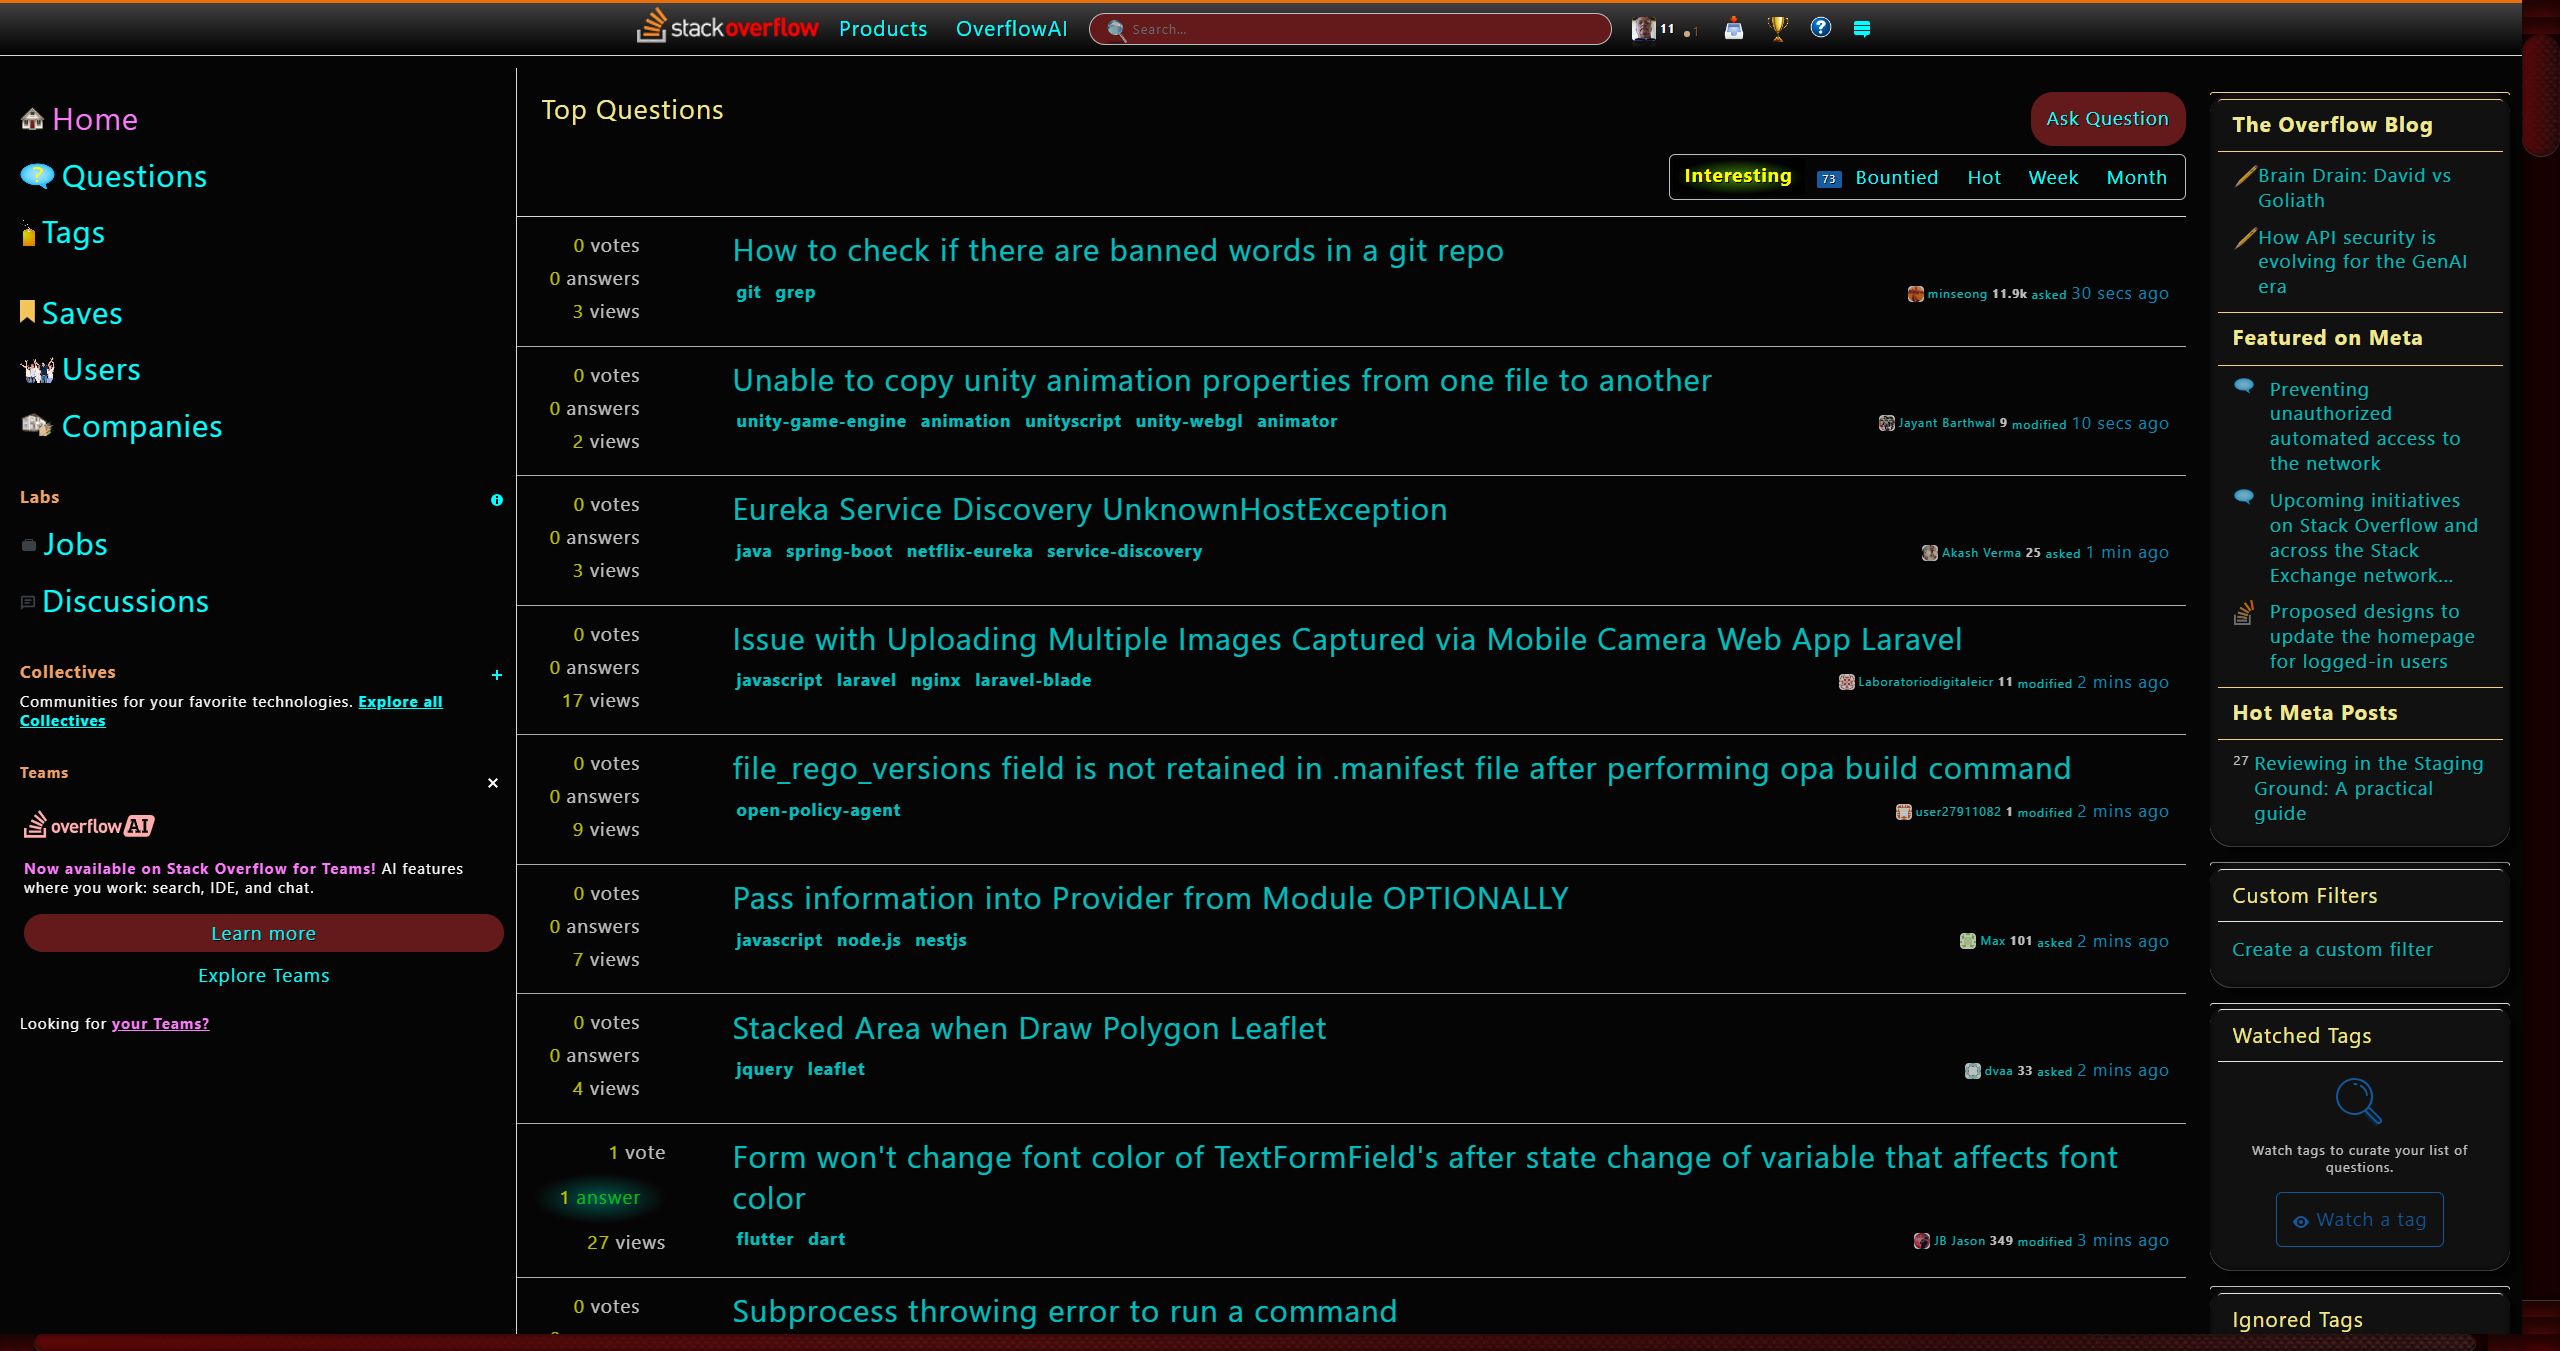The image size is (2560, 1351).
Task: Click the 73 bounty count badge
Action: [x=1829, y=179]
